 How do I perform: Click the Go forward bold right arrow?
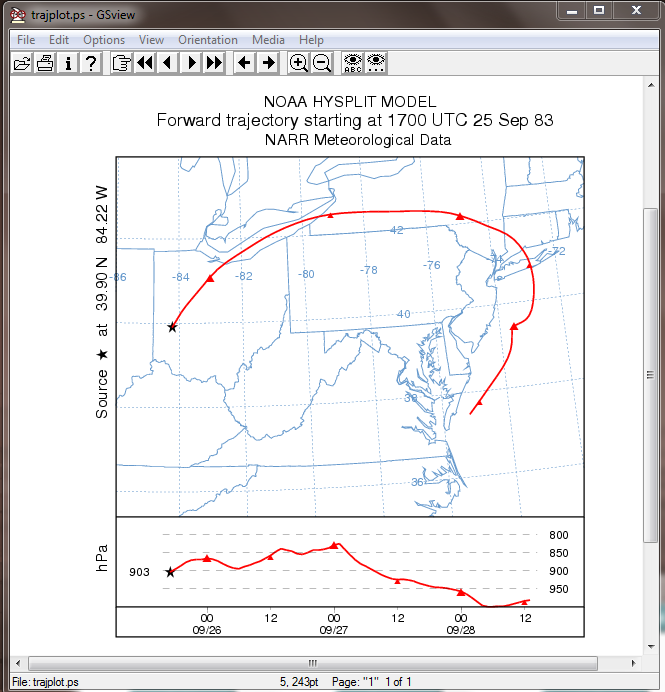pos(268,63)
